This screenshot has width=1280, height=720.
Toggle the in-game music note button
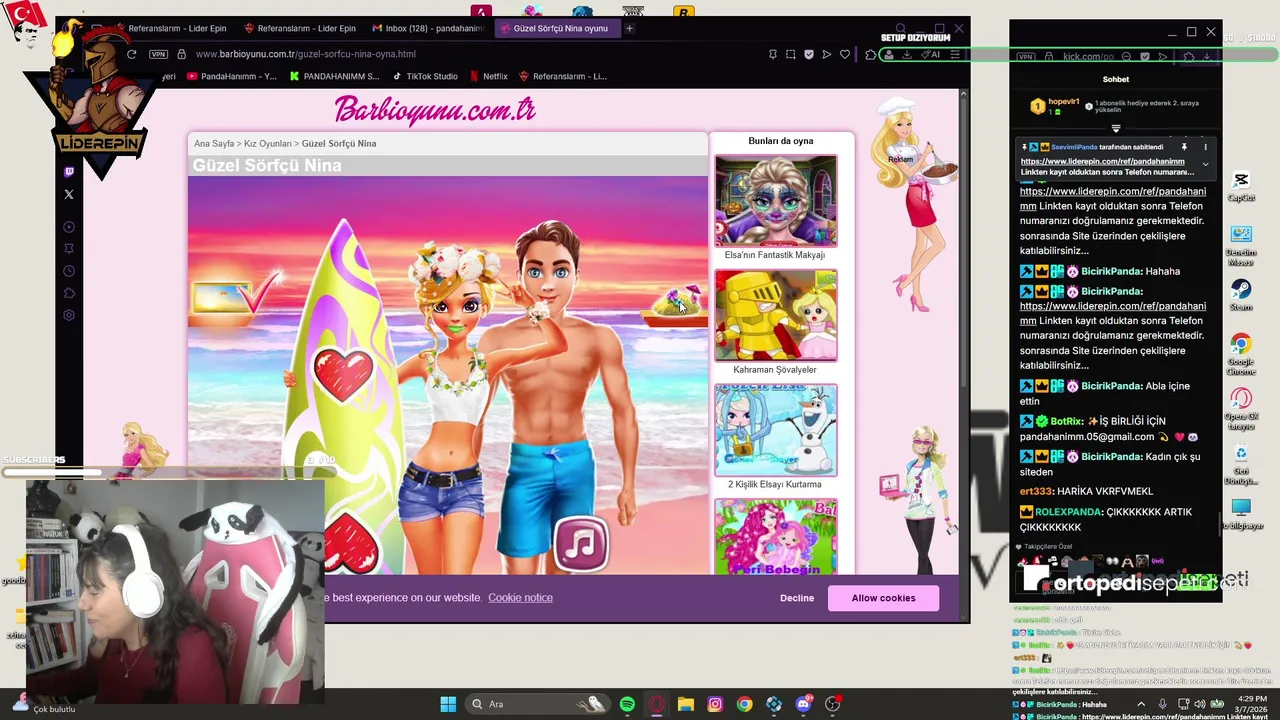[581, 543]
